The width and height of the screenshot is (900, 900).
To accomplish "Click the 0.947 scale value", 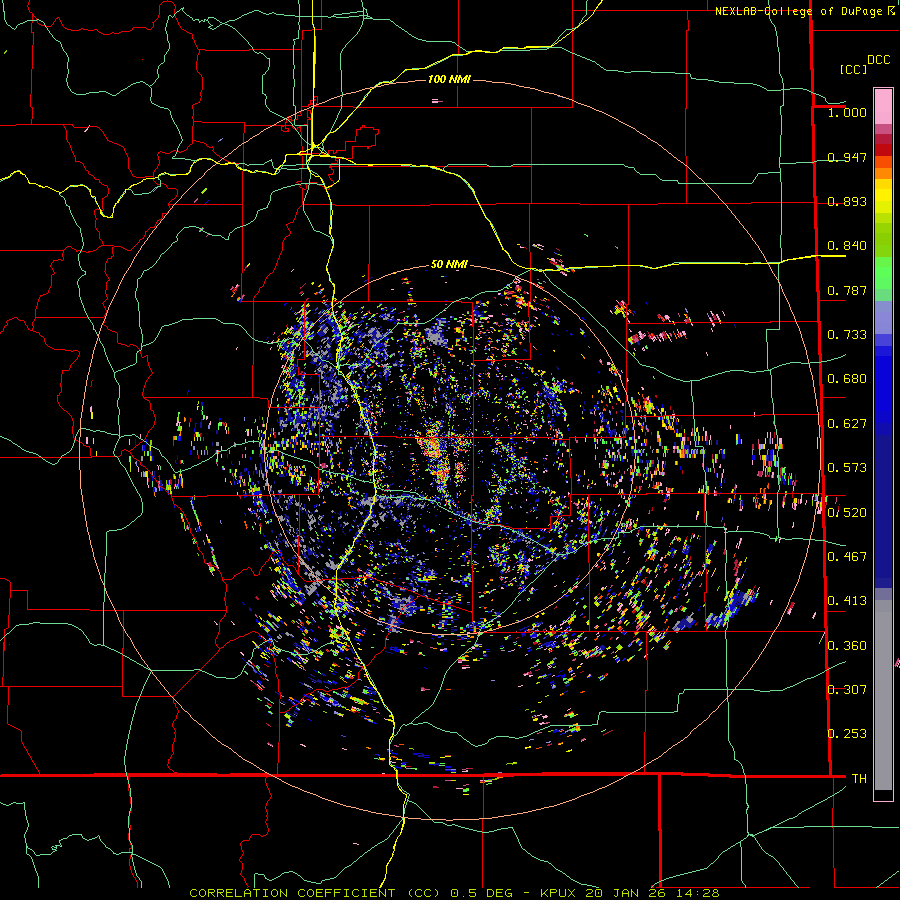I will [847, 157].
